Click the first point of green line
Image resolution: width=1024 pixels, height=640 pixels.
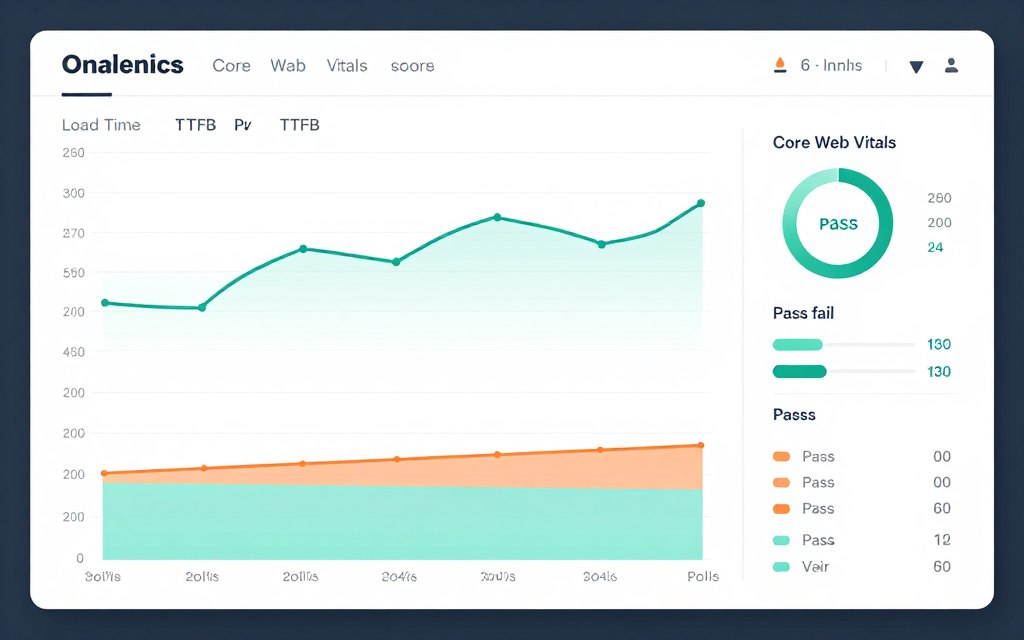coord(105,303)
